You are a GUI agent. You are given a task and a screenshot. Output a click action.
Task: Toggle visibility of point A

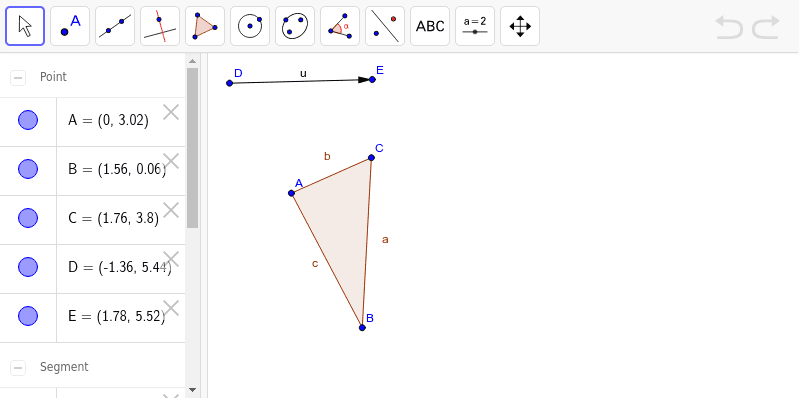28,120
